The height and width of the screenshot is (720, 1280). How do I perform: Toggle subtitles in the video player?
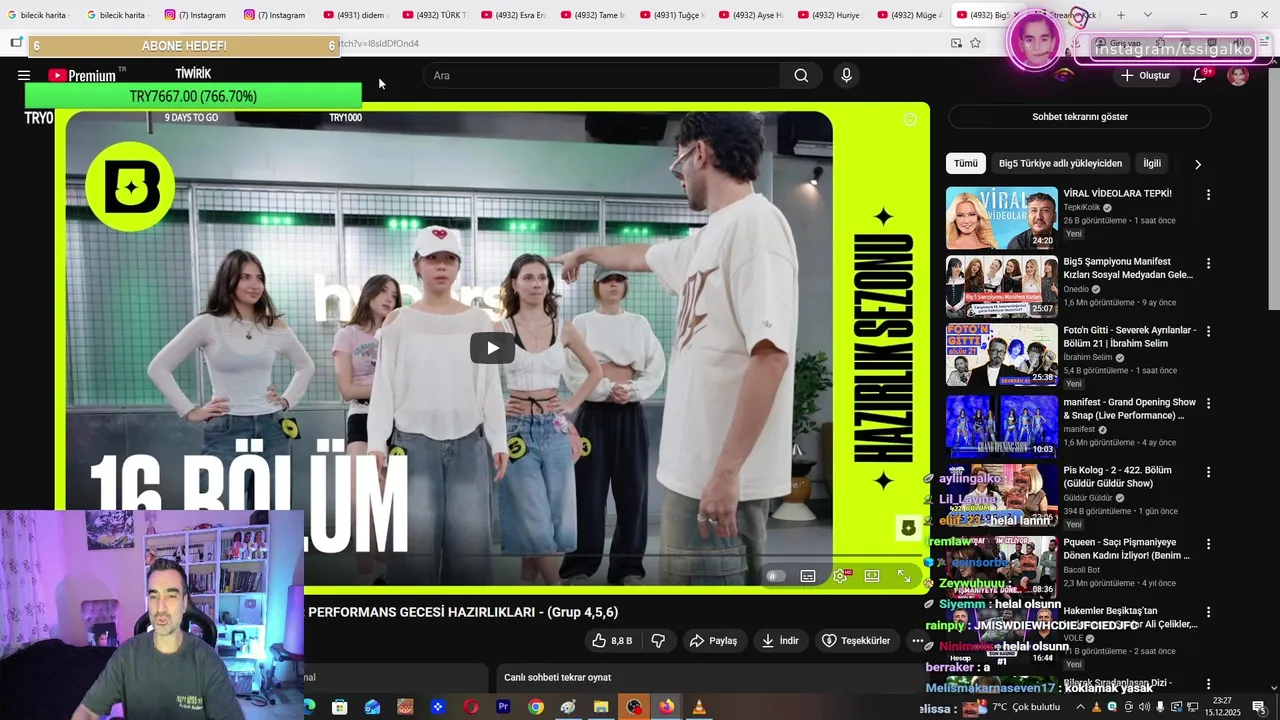[x=808, y=576]
